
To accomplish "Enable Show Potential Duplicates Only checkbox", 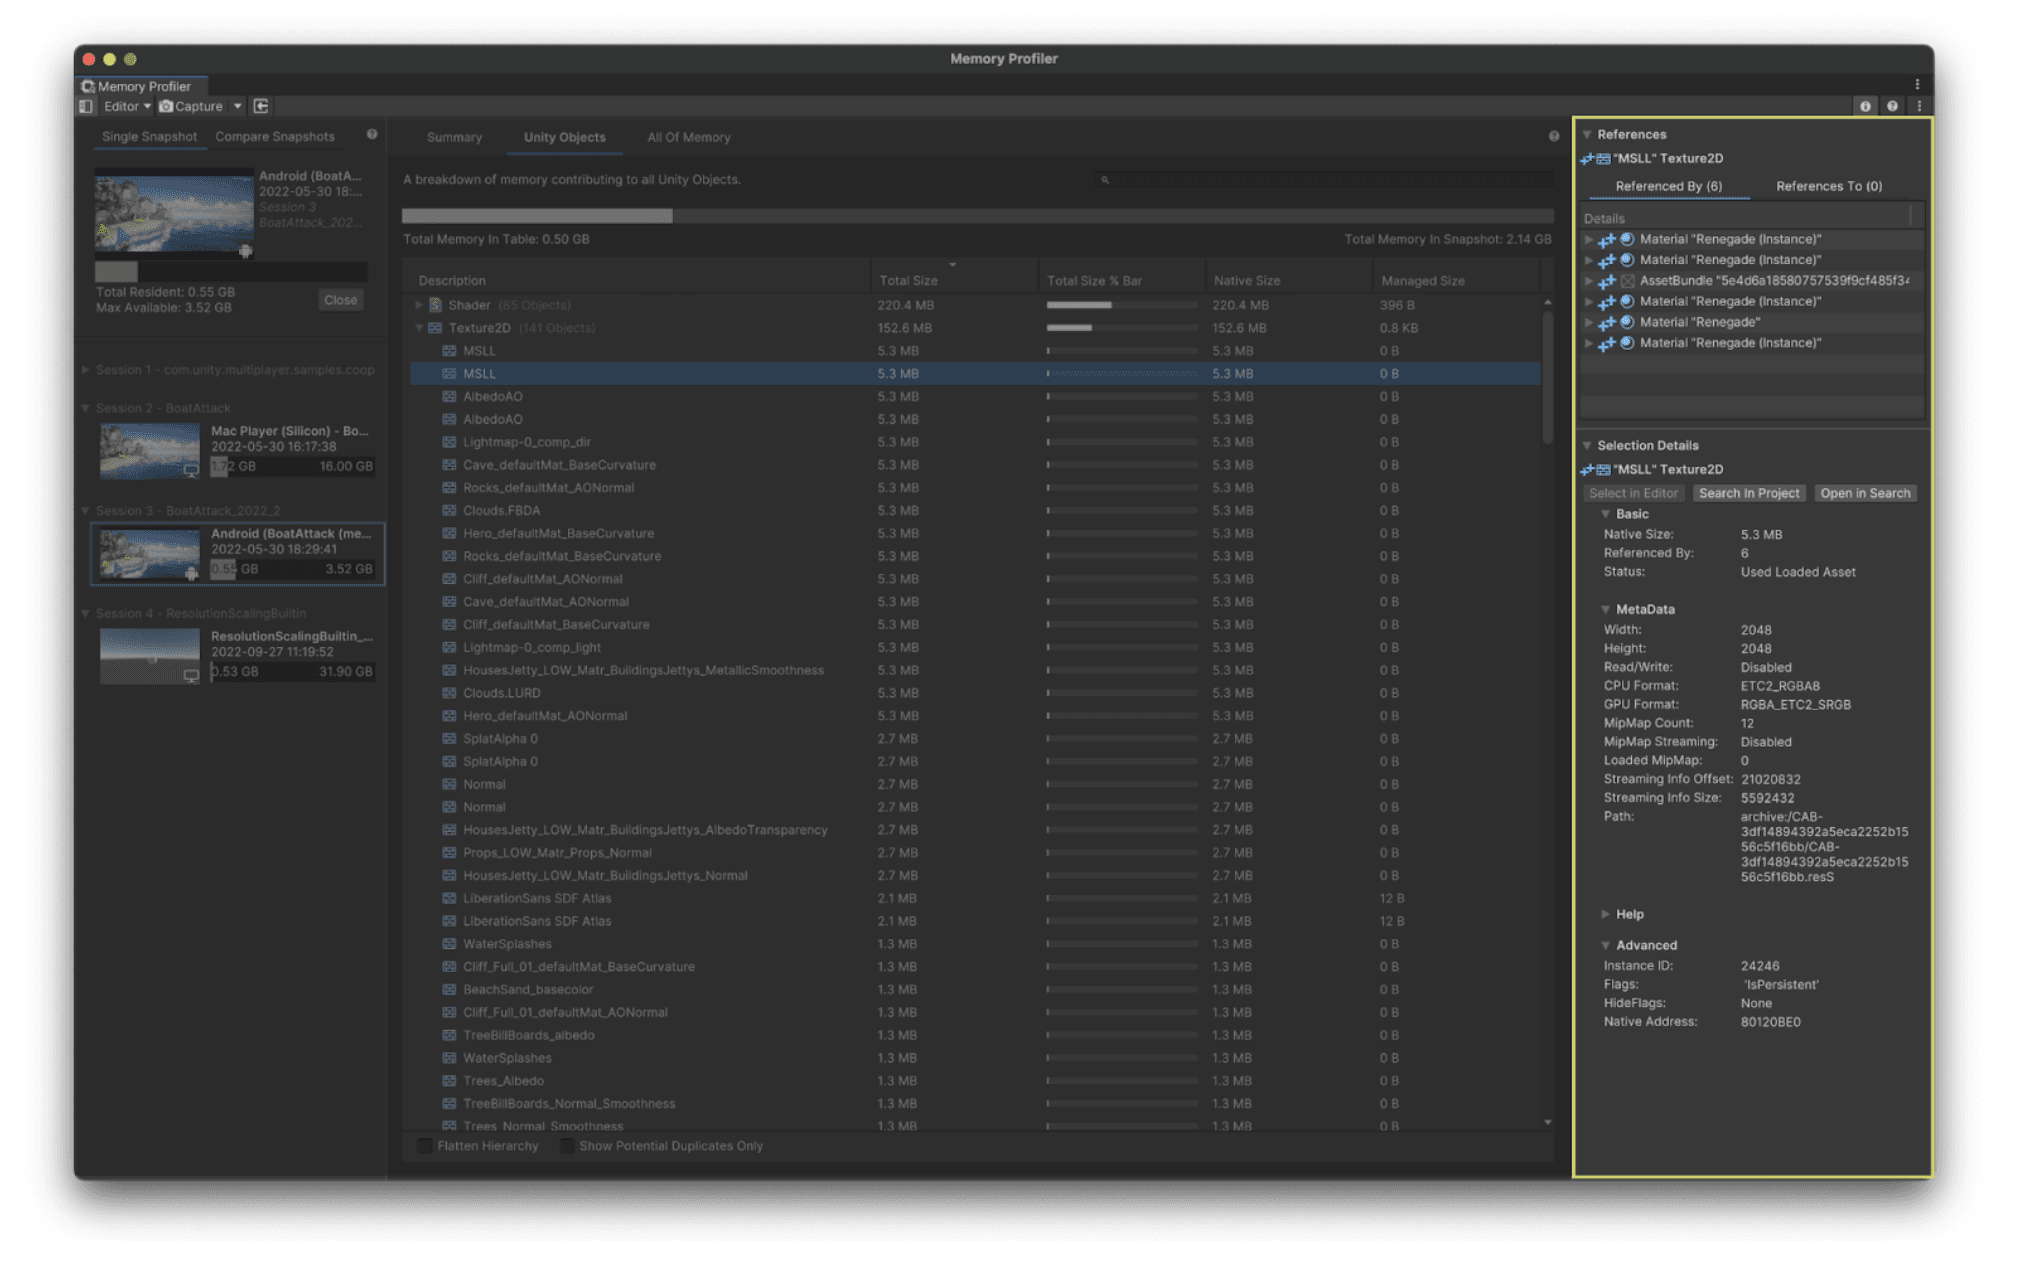I will coord(567,1146).
